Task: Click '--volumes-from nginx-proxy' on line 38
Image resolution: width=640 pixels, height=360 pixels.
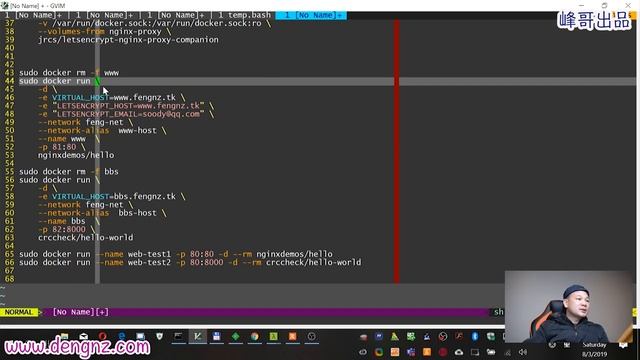Action: tap(100, 31)
